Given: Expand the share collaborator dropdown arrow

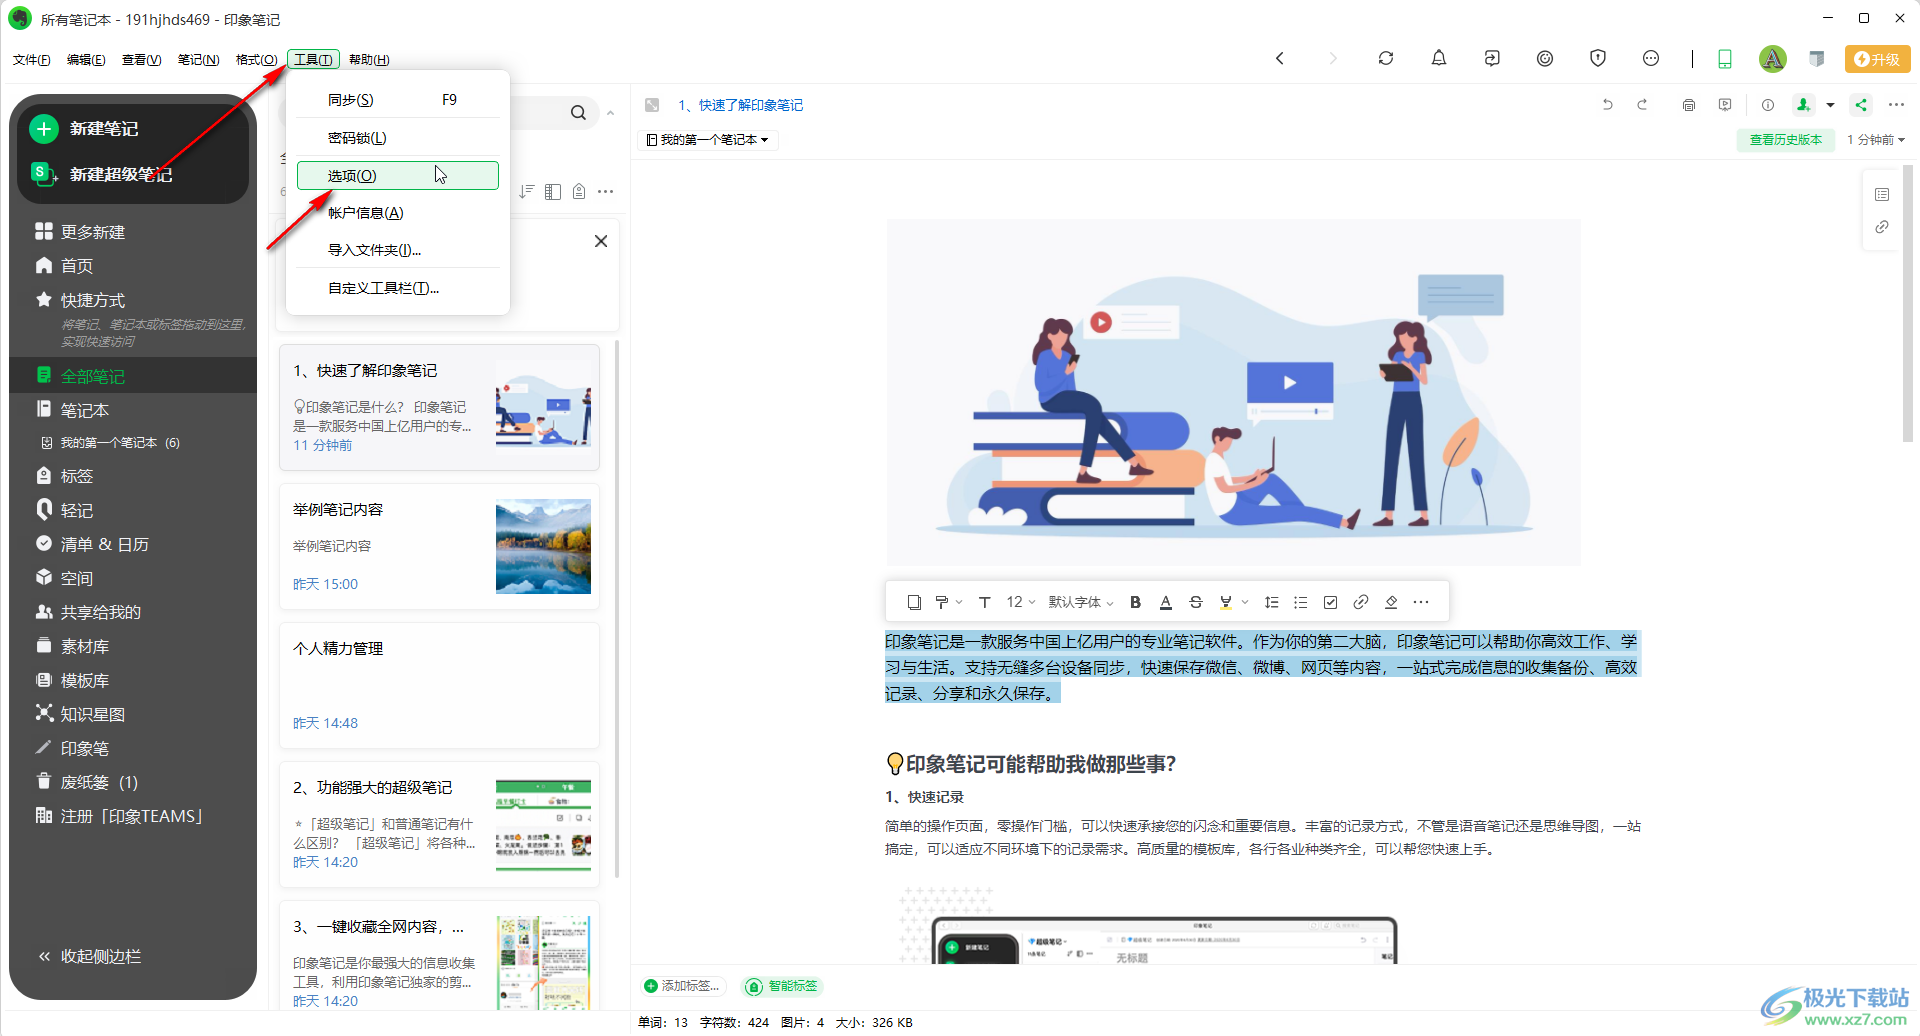Looking at the screenshot, I should pyautogui.click(x=1830, y=104).
